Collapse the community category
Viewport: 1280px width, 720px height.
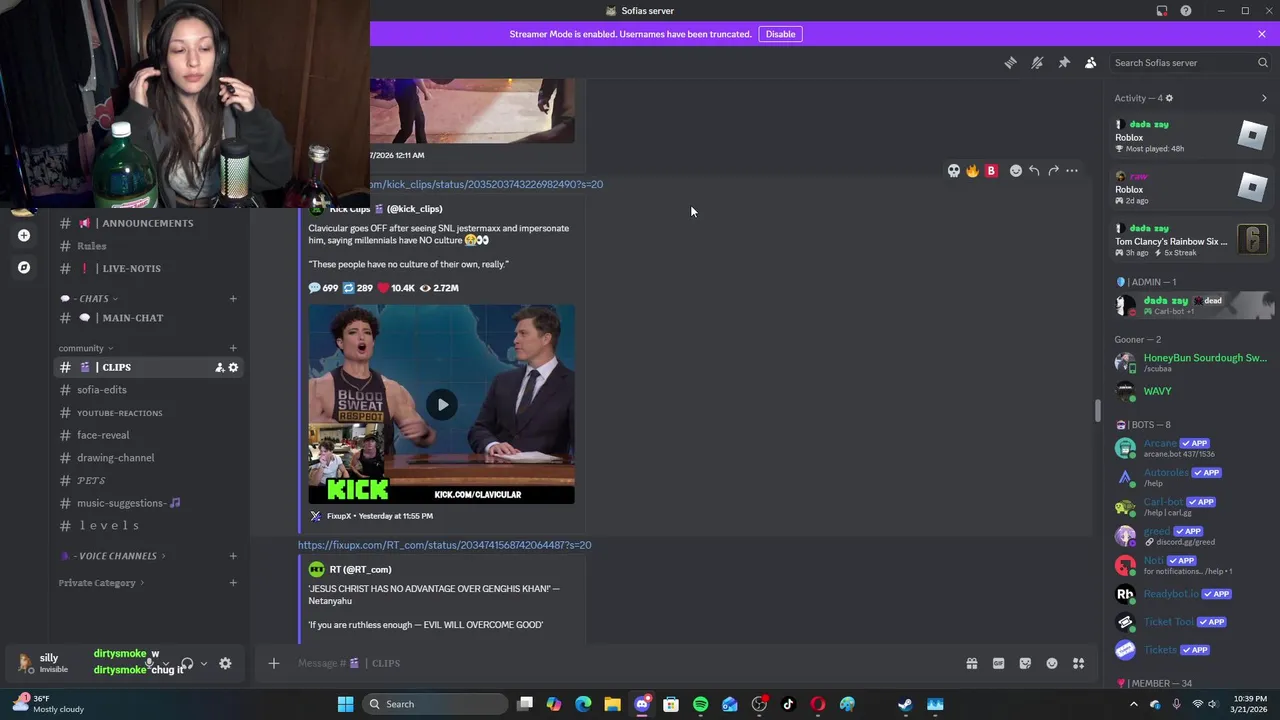(86, 348)
